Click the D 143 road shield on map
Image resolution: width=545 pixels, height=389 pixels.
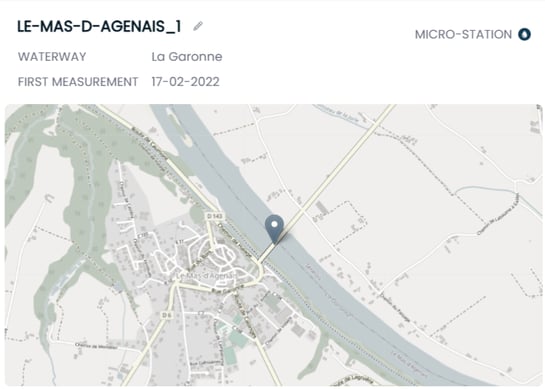[214, 216]
